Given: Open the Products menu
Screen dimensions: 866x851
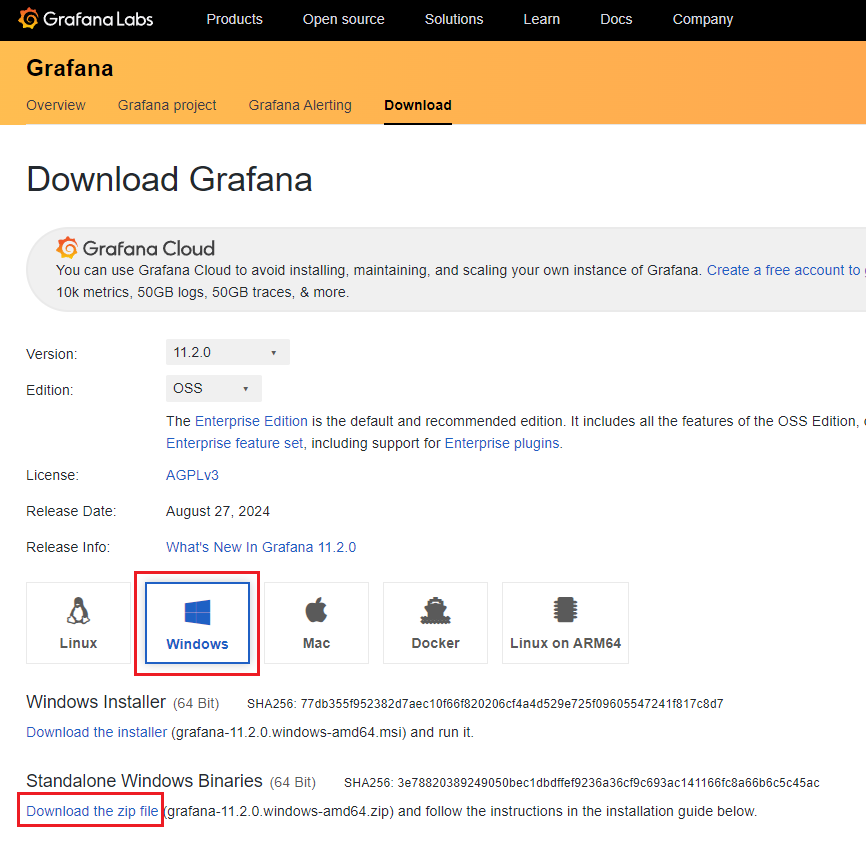Looking at the screenshot, I should click(x=235, y=19).
